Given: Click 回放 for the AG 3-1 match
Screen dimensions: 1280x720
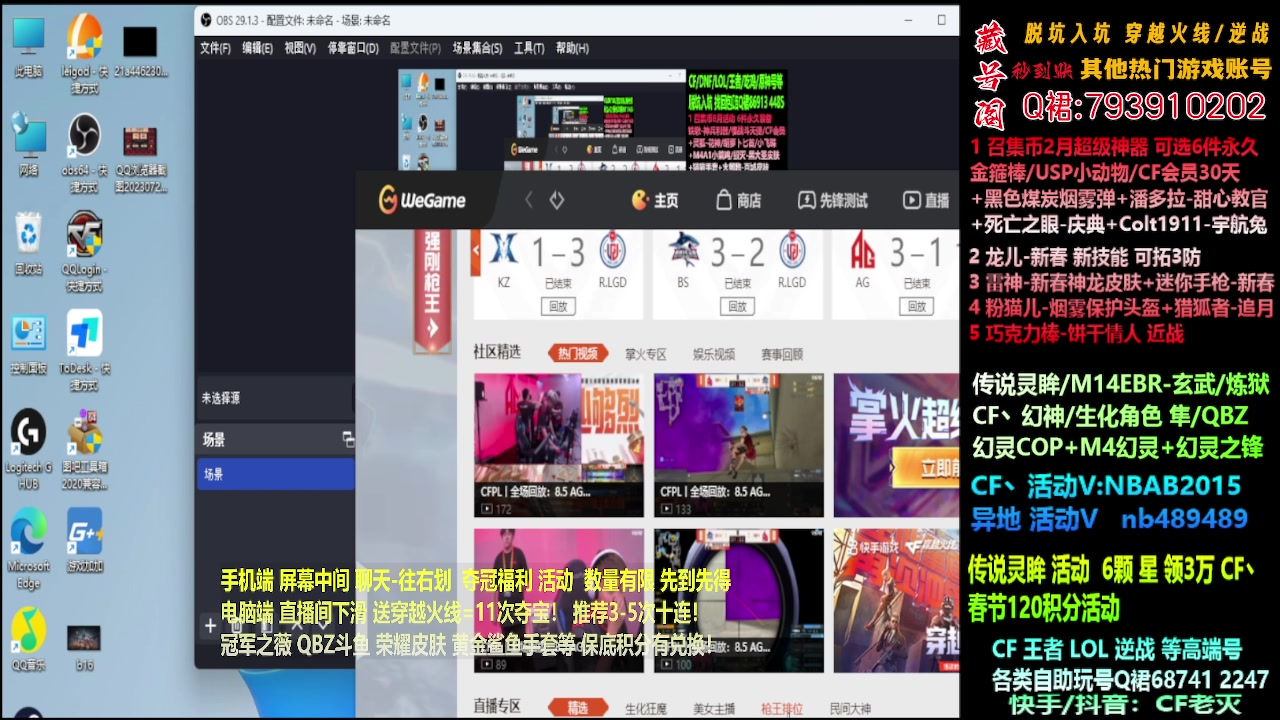Looking at the screenshot, I should coord(917,306).
